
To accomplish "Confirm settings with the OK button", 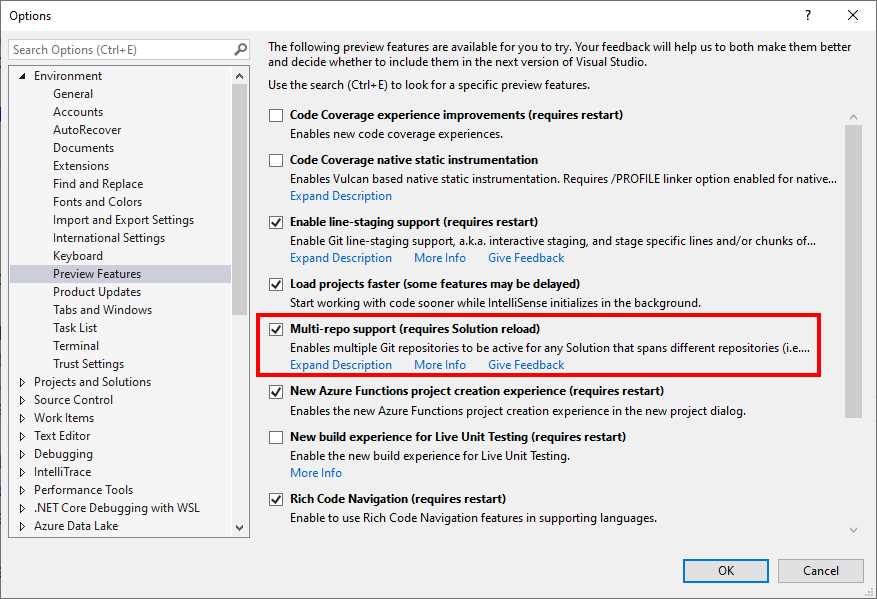I will point(726,570).
